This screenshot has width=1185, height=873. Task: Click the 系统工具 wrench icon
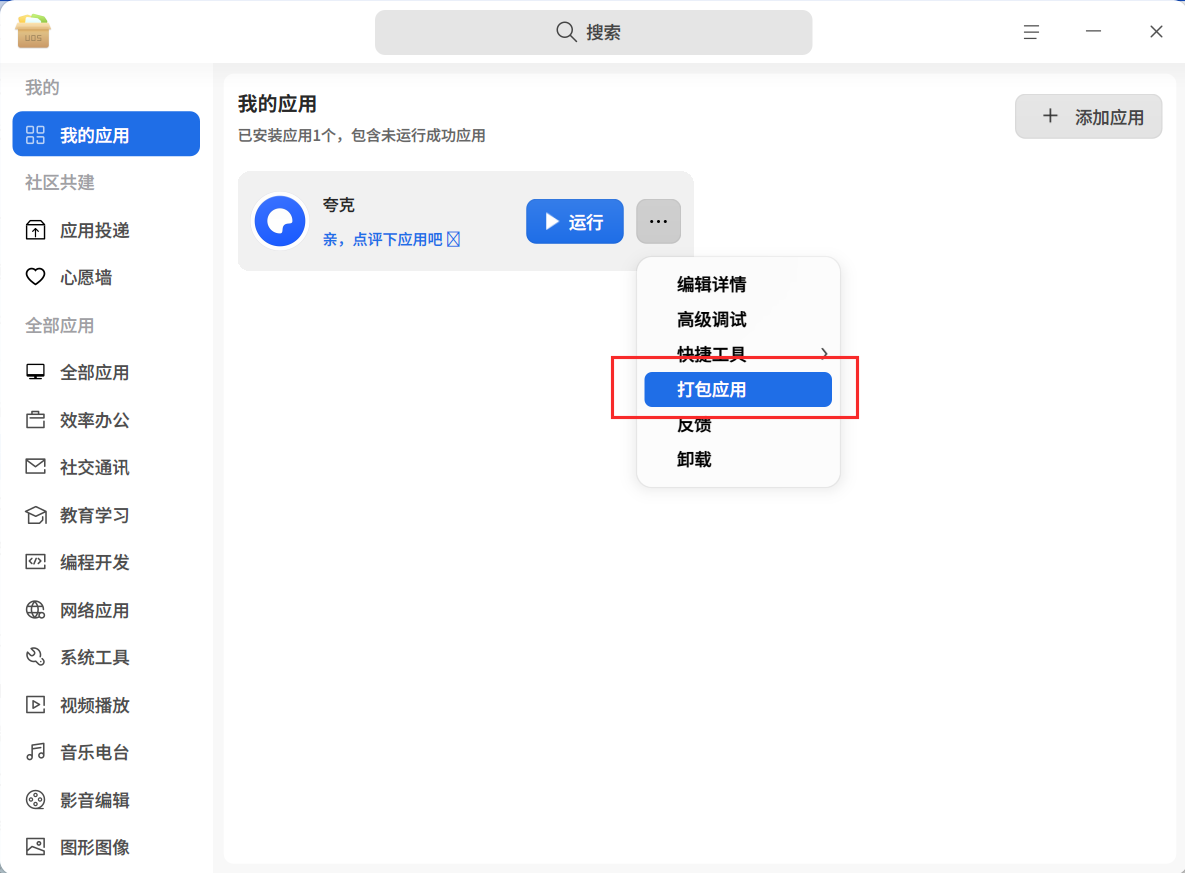pyautogui.click(x=36, y=657)
